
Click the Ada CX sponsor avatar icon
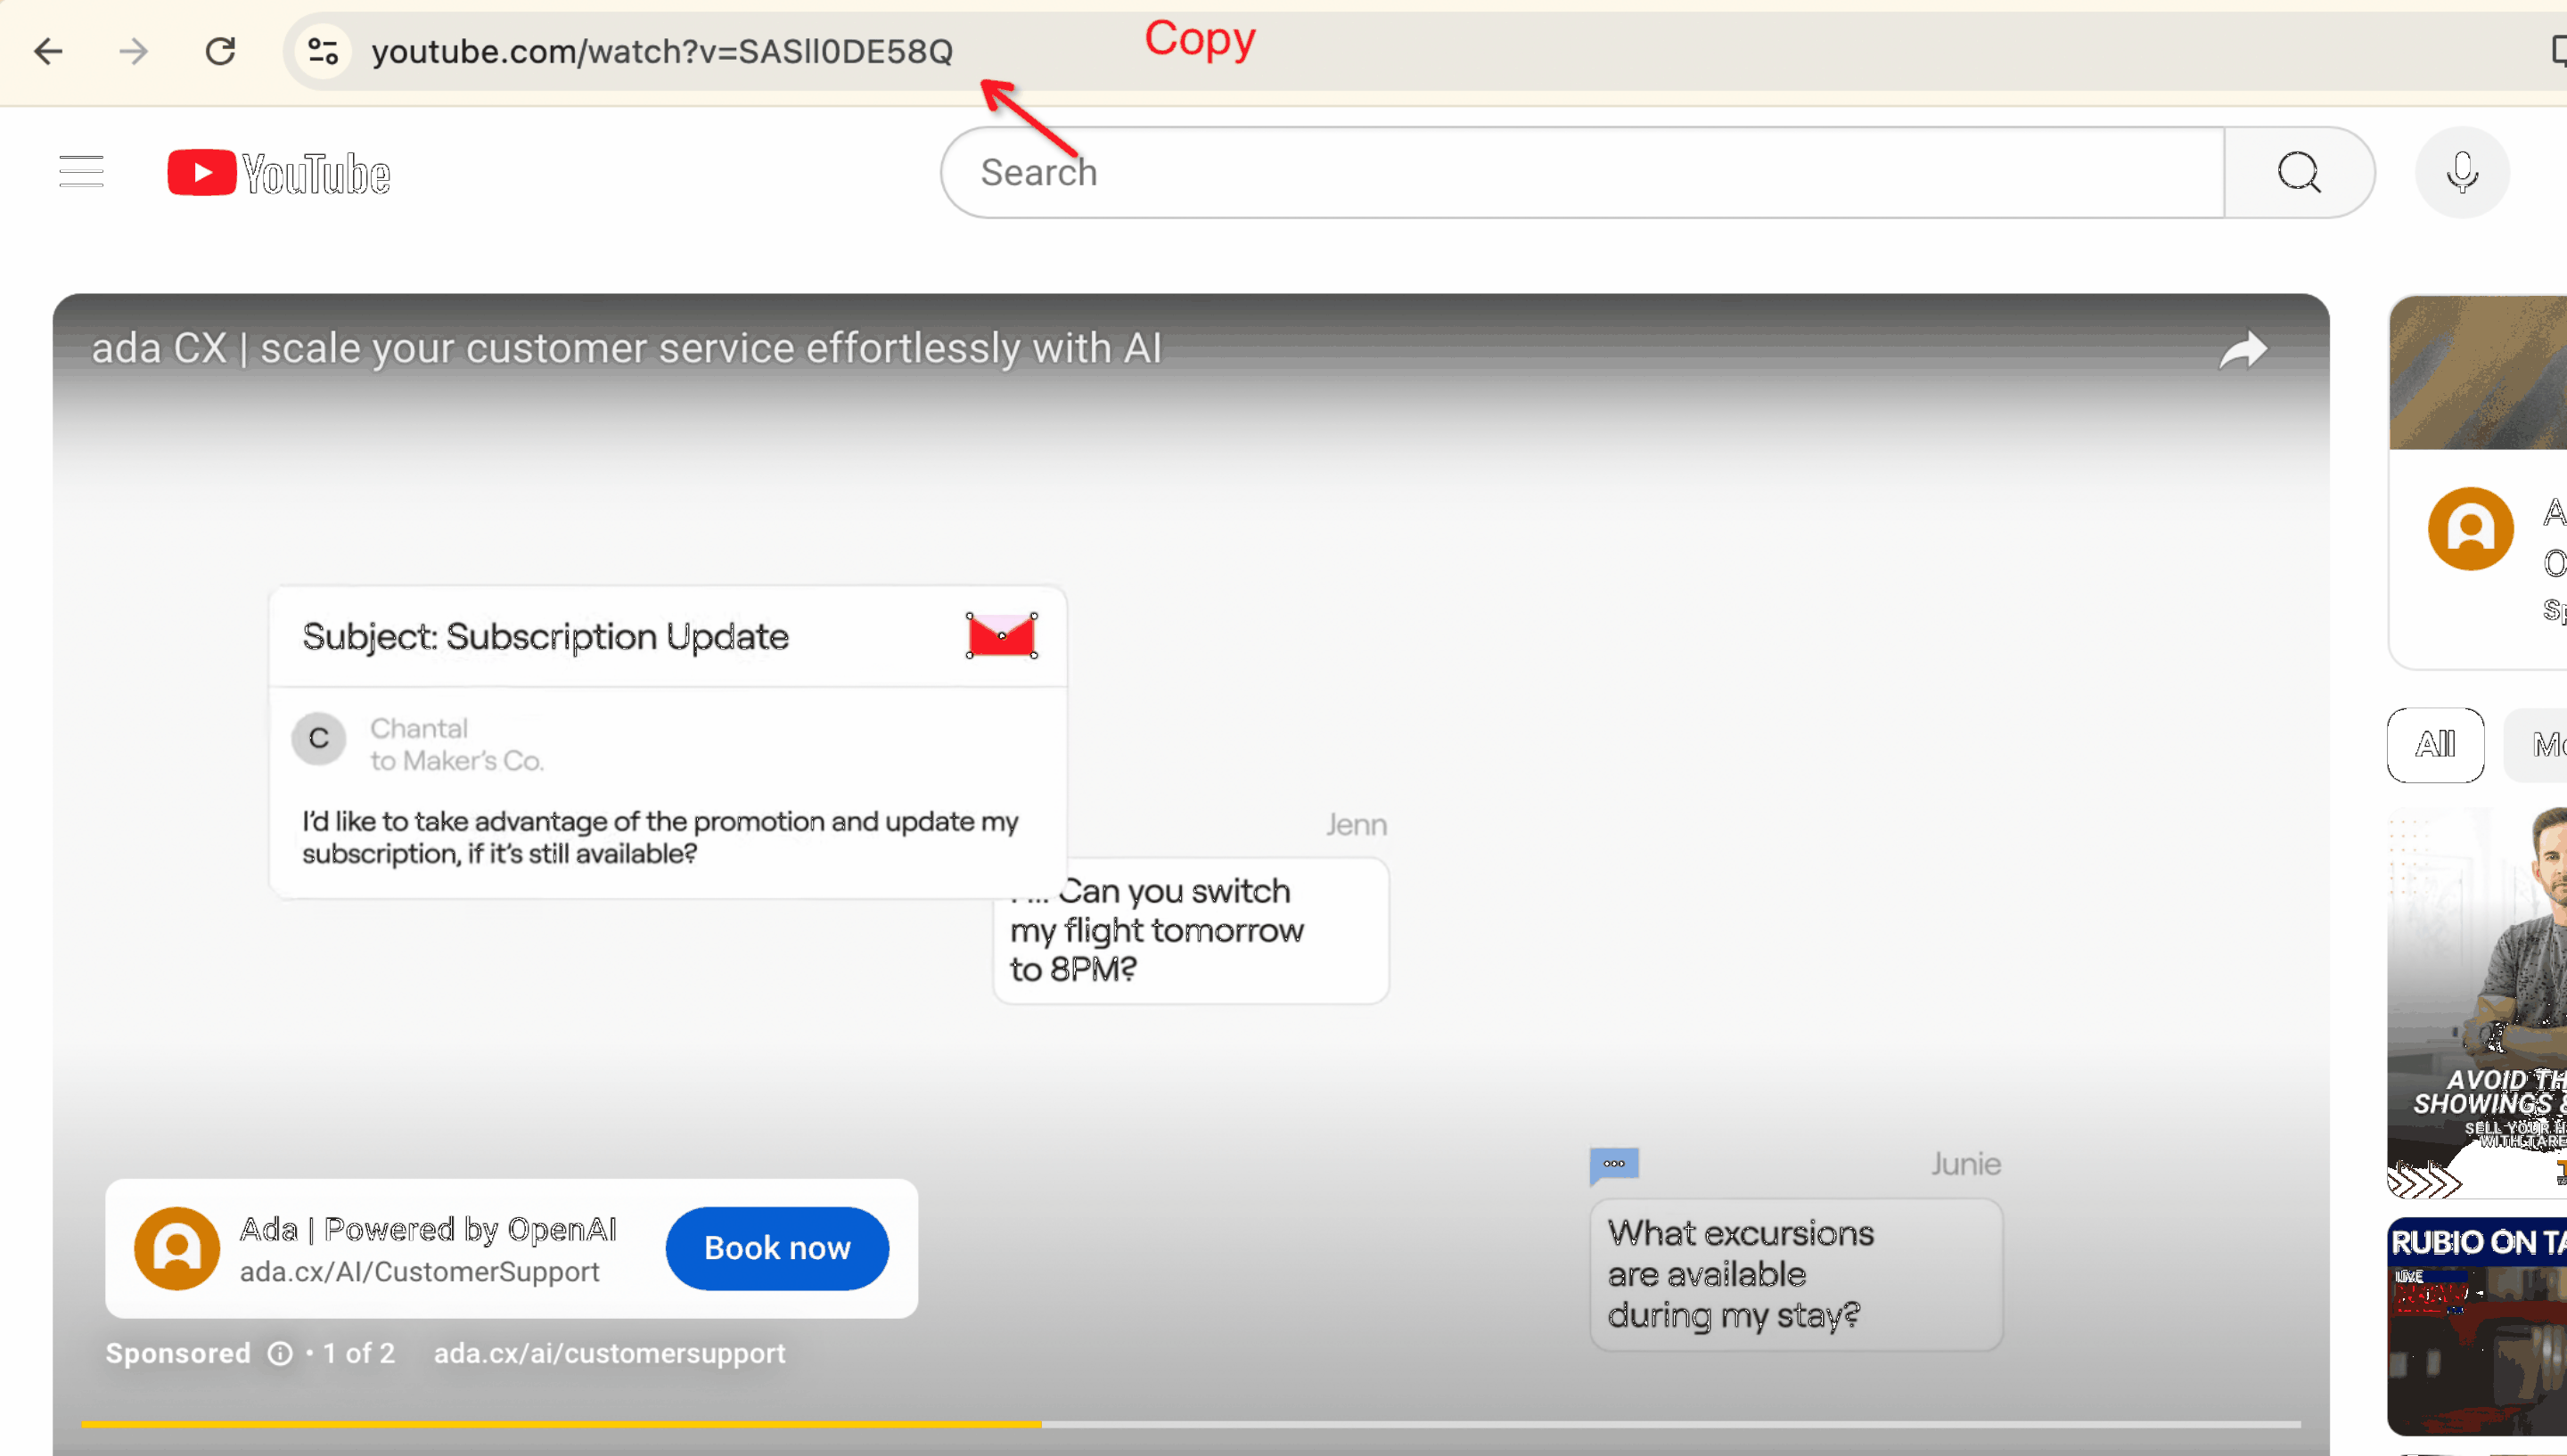click(175, 1247)
